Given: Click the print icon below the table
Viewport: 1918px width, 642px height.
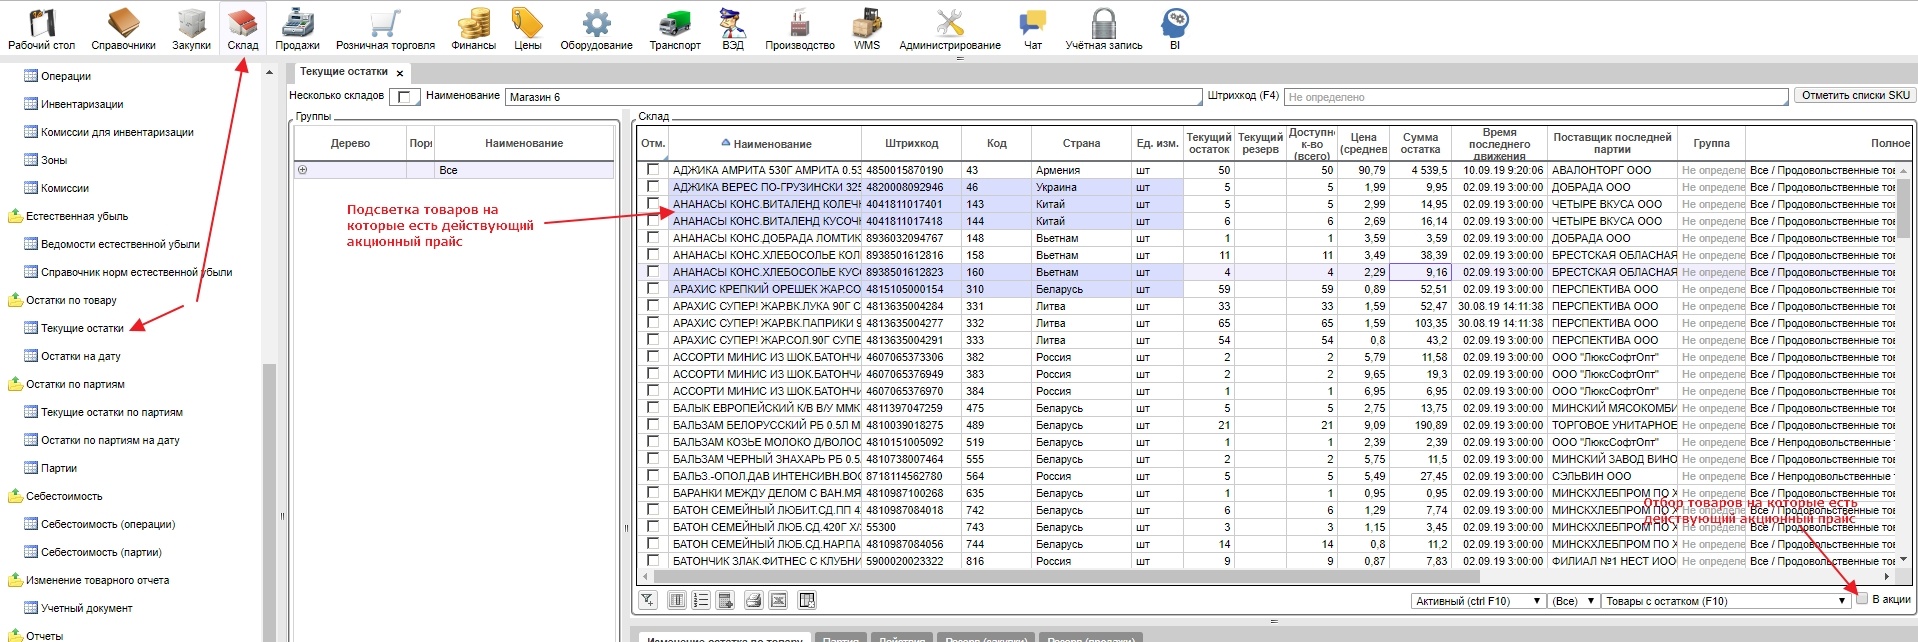Looking at the screenshot, I should coord(753,600).
